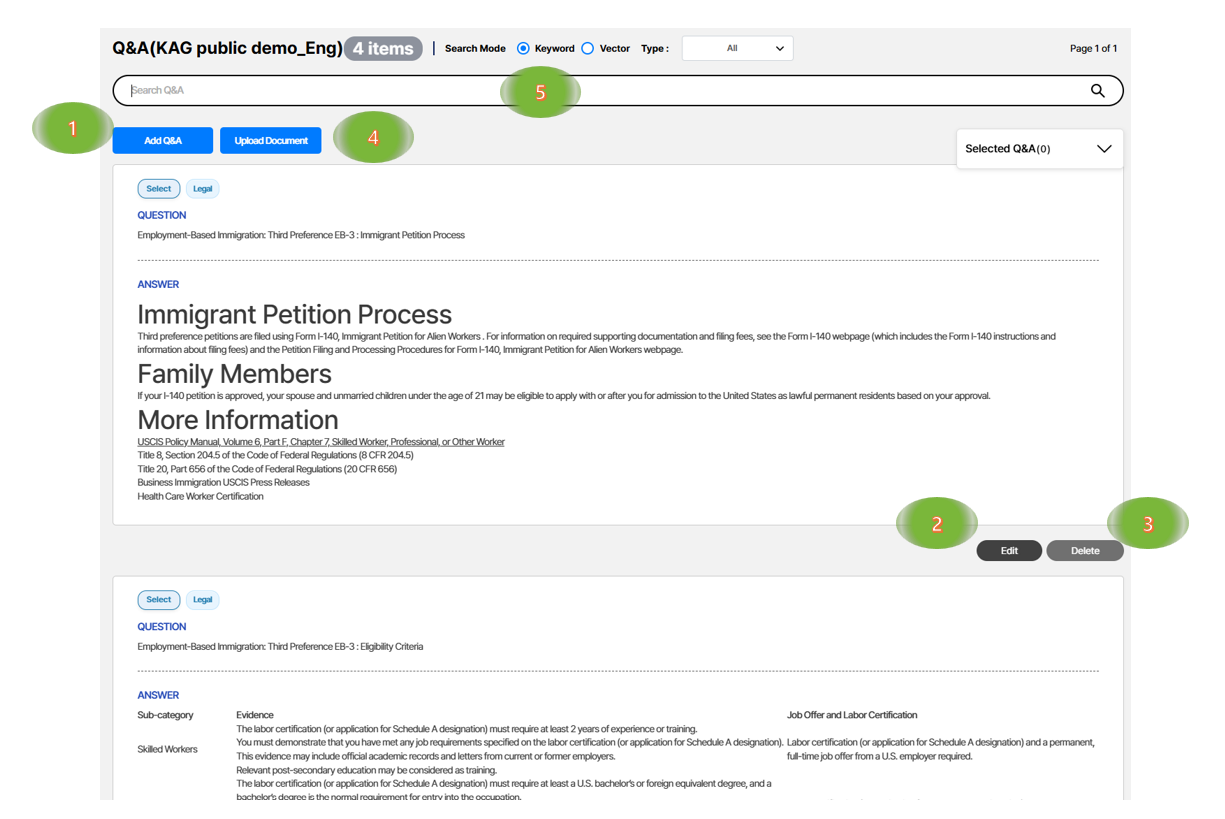Toggle Select on the Immigrant Petition Process card
The width and height of the screenshot is (1225, 819).
click(159, 189)
